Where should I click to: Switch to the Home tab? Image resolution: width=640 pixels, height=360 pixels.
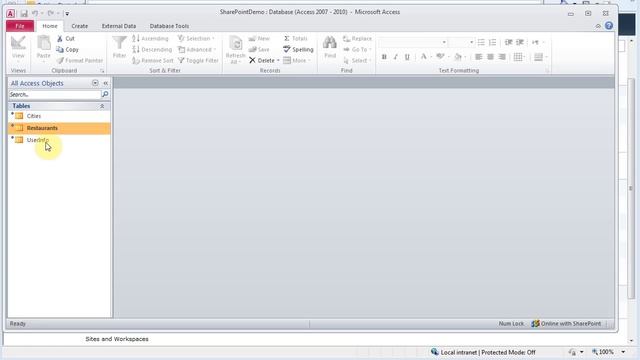coord(50,26)
